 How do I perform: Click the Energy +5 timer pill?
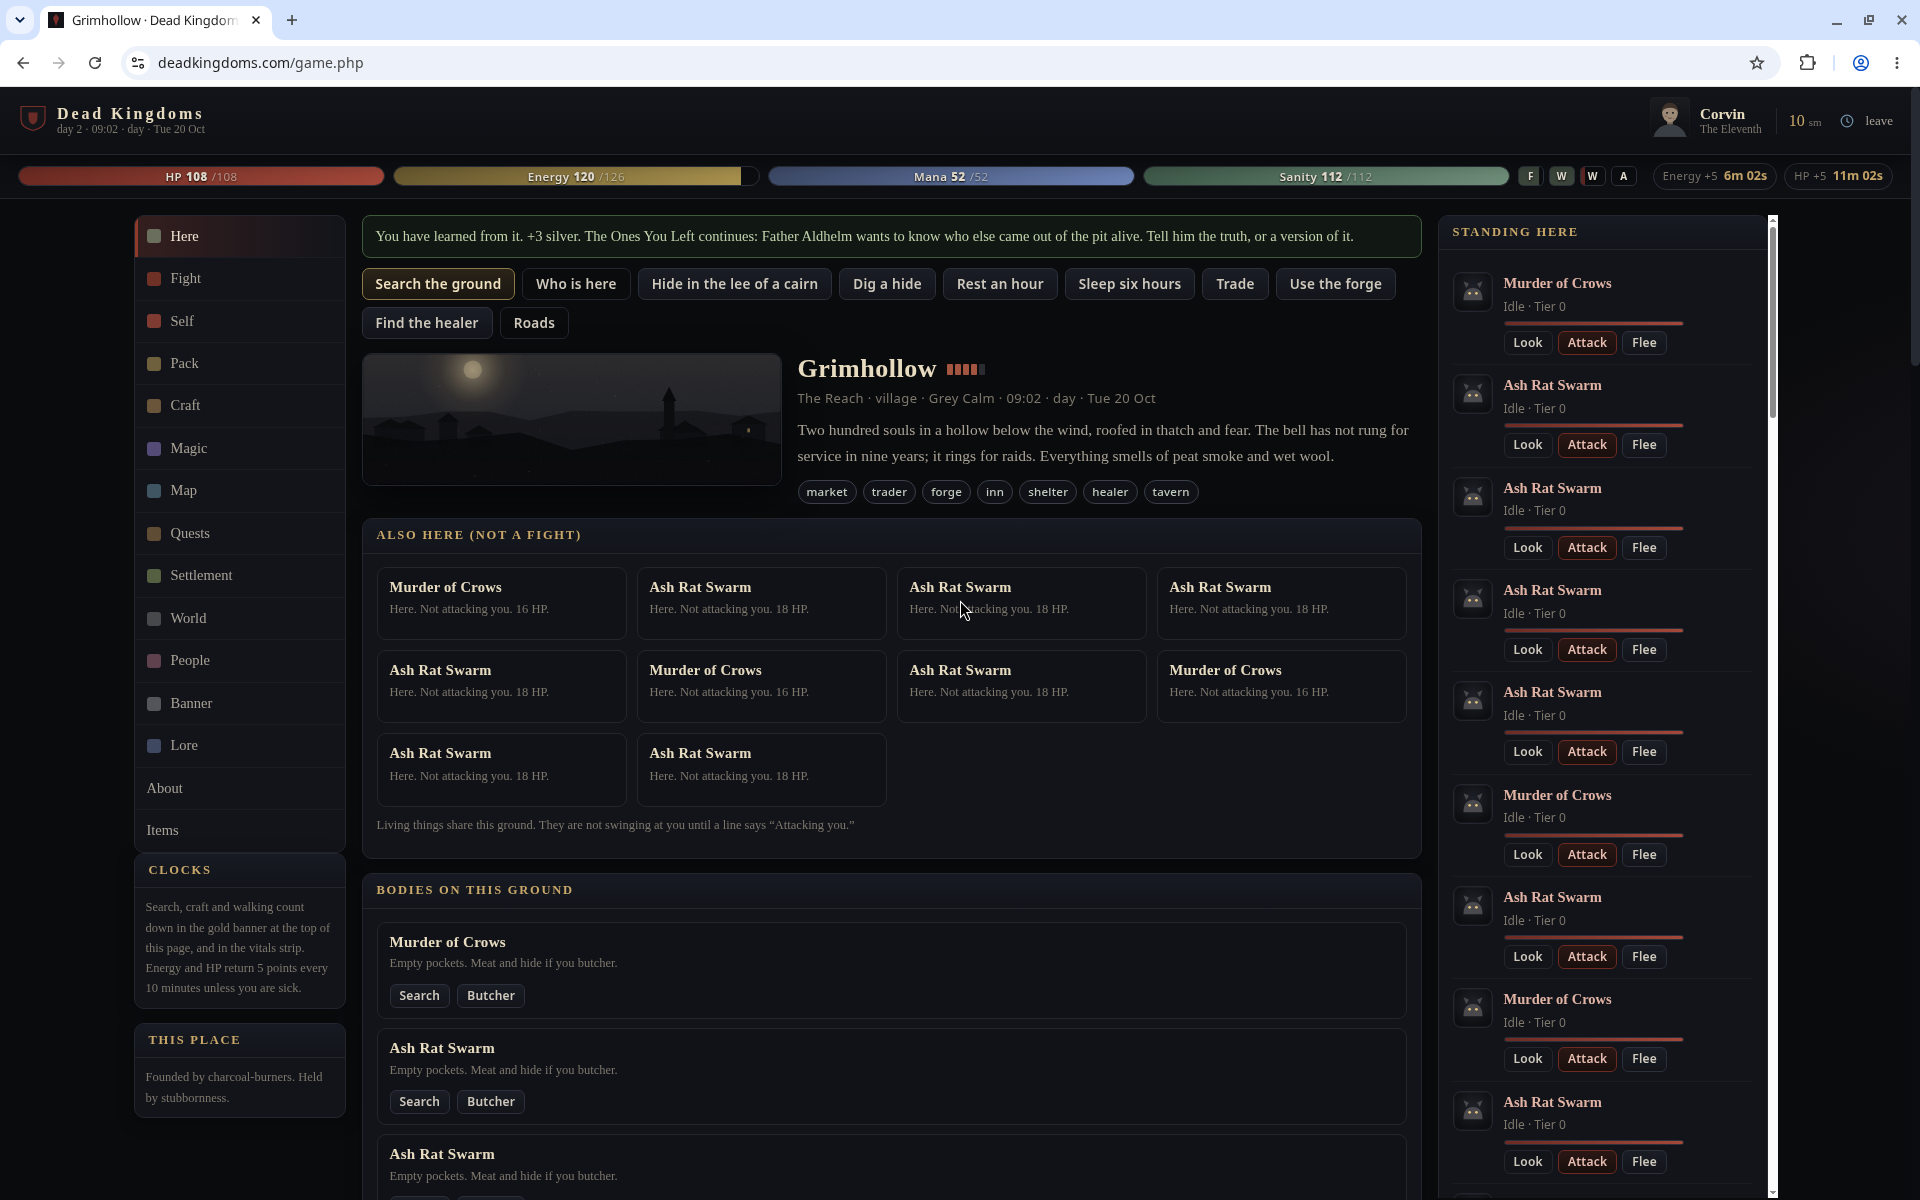pos(1714,176)
